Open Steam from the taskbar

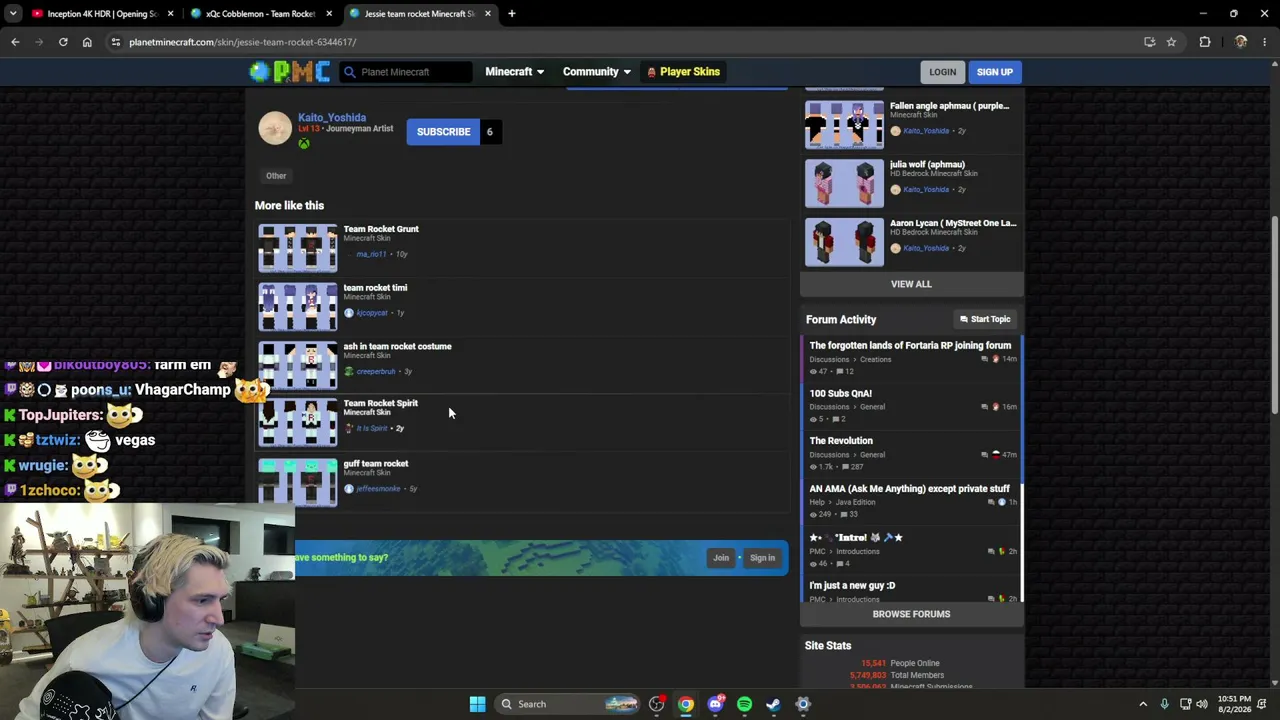click(x=773, y=704)
